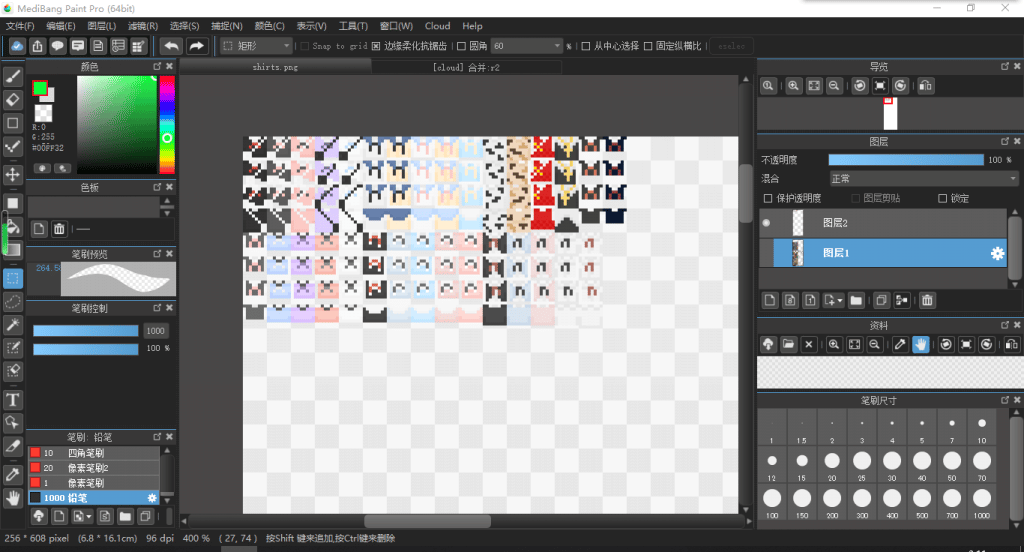The width and height of the screenshot is (1024, 552).
Task: Open the 混合 blend mode dropdown
Action: 922,179
